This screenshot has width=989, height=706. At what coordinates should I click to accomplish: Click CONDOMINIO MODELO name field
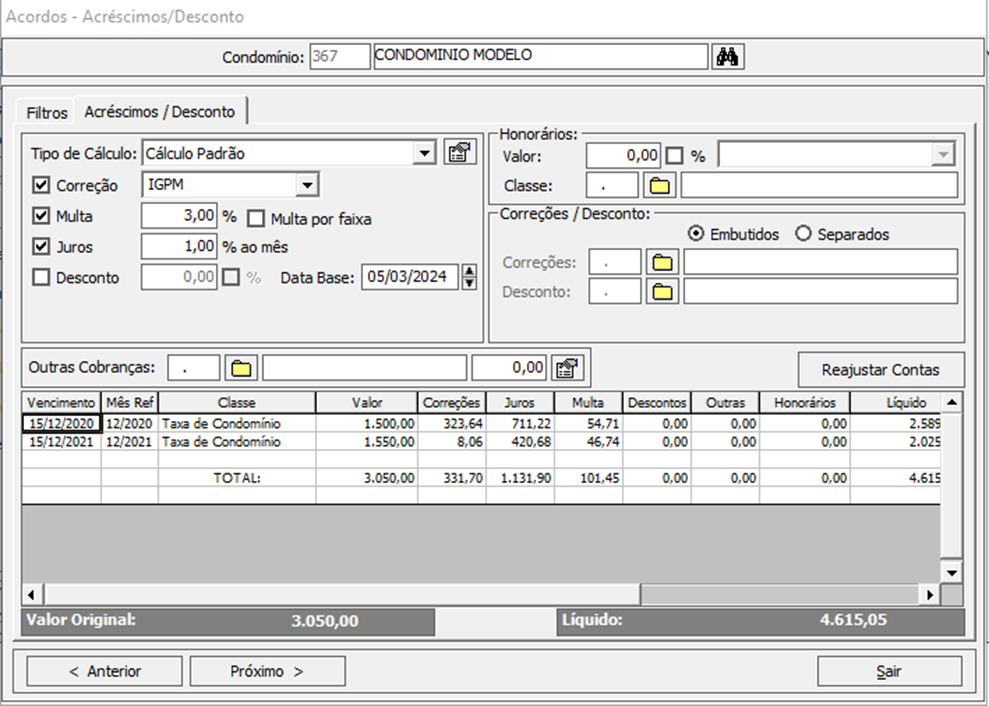(541, 56)
